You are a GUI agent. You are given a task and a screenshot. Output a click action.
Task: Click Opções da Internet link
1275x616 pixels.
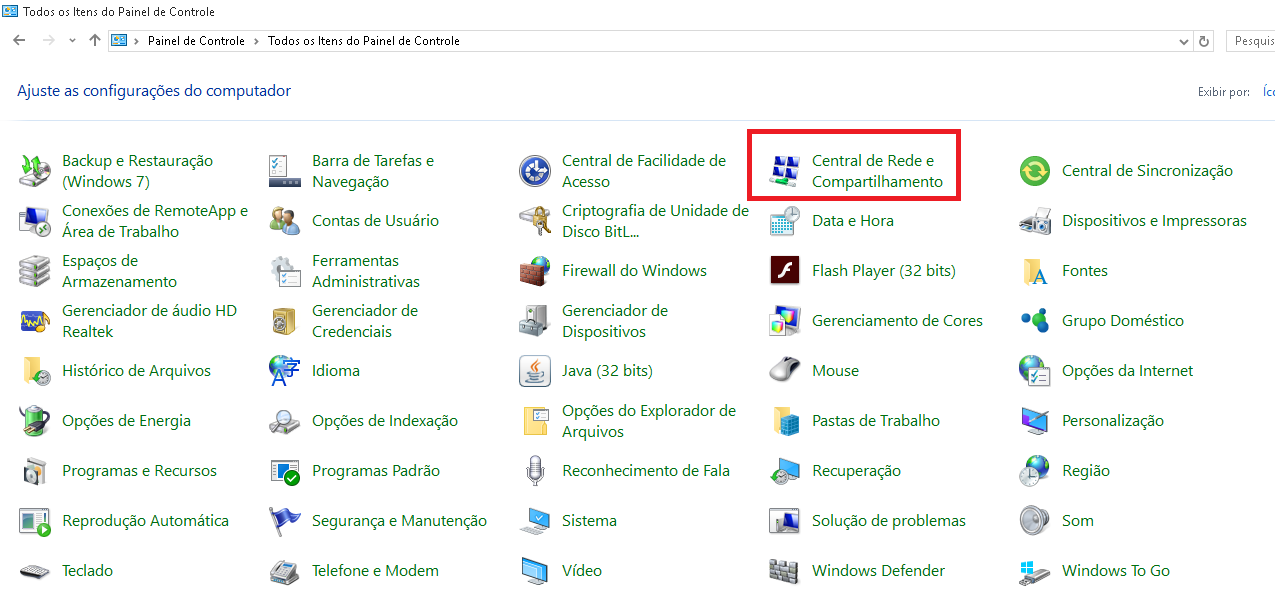tap(1128, 371)
